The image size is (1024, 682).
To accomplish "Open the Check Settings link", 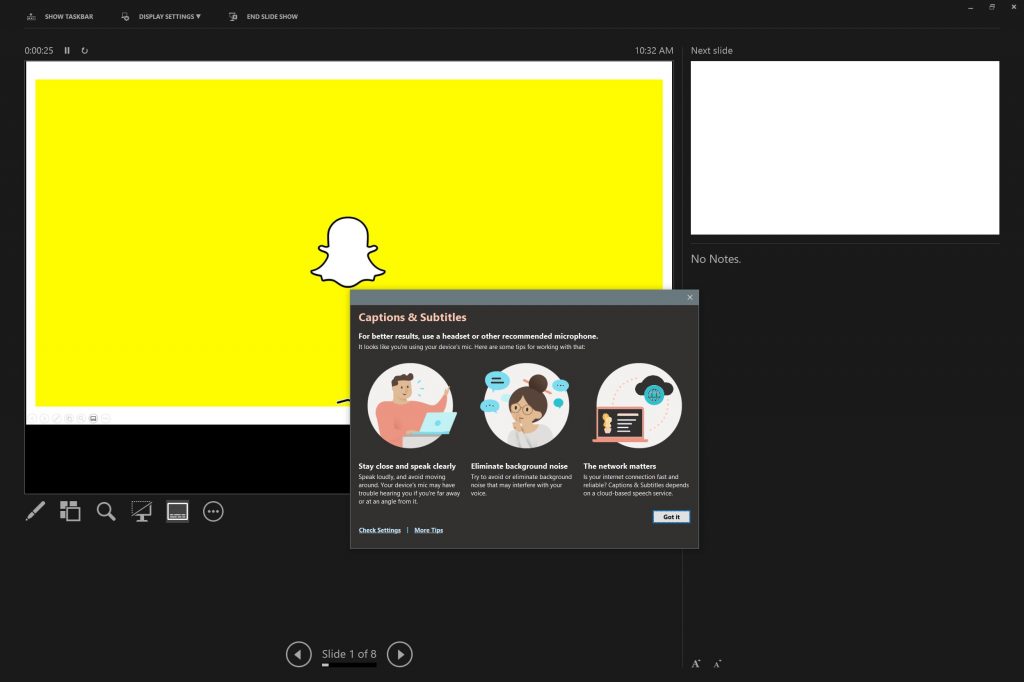I will click(x=379, y=530).
